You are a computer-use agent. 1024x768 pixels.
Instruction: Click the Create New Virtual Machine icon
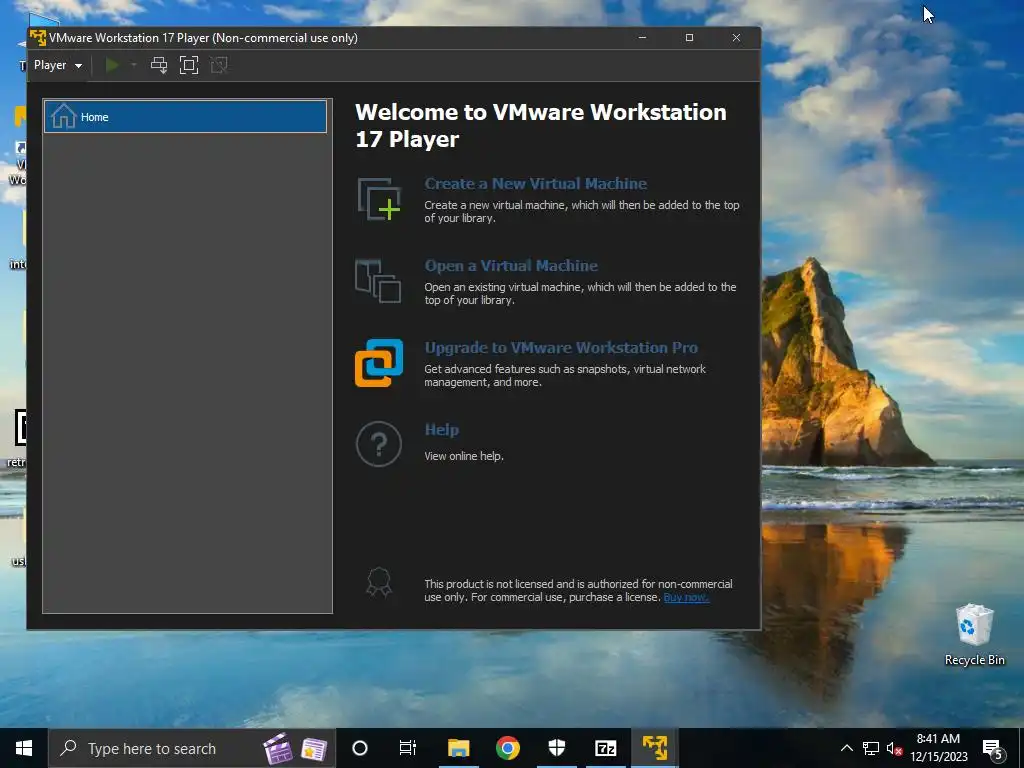click(x=379, y=199)
